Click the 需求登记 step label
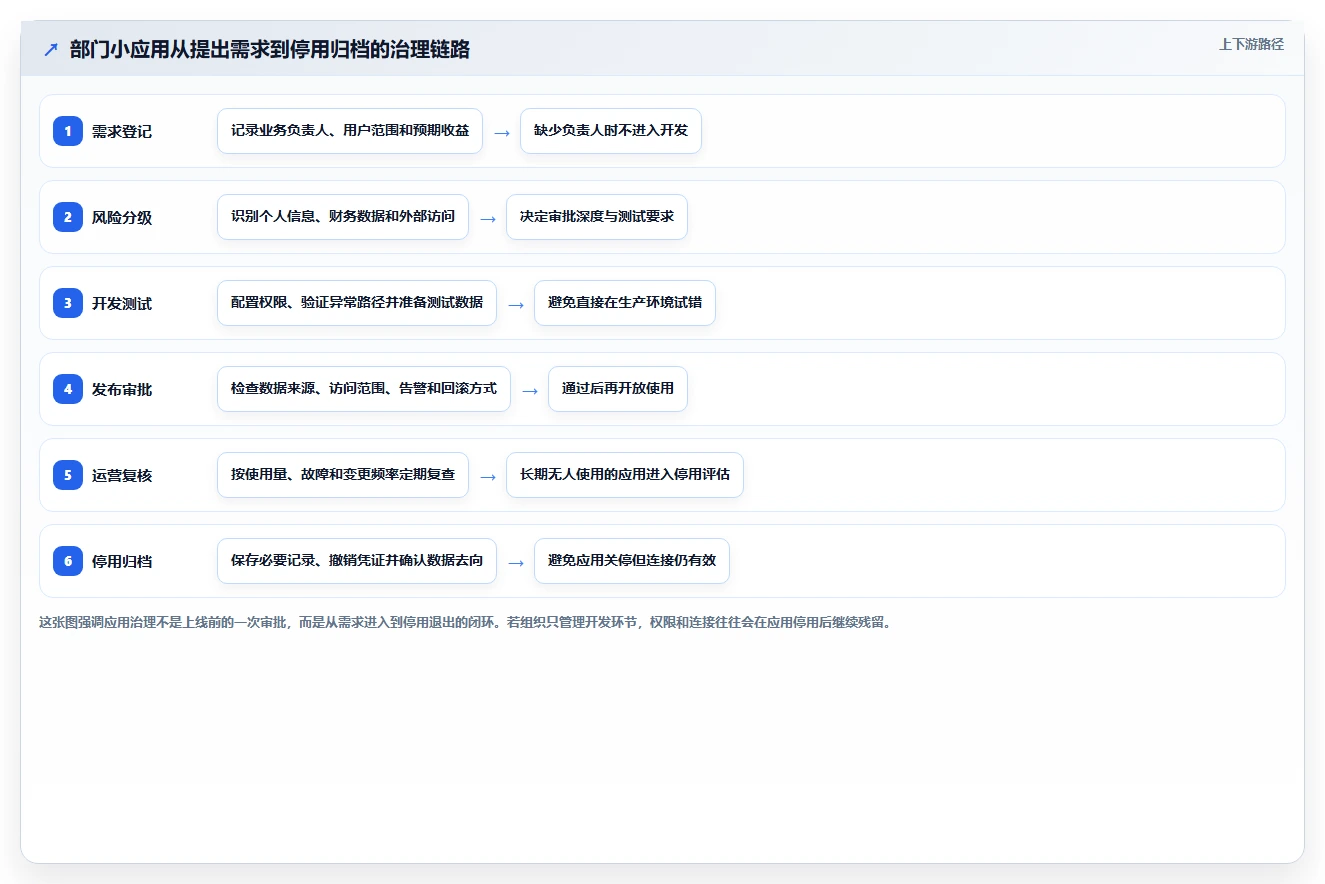 click(122, 131)
